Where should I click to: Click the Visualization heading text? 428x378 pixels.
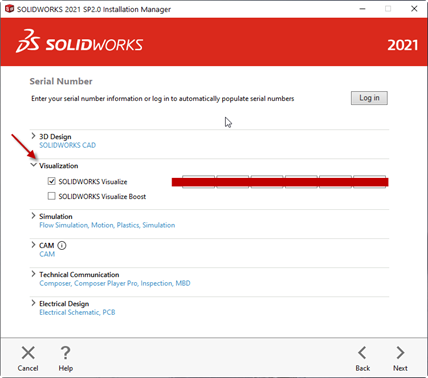click(x=59, y=166)
